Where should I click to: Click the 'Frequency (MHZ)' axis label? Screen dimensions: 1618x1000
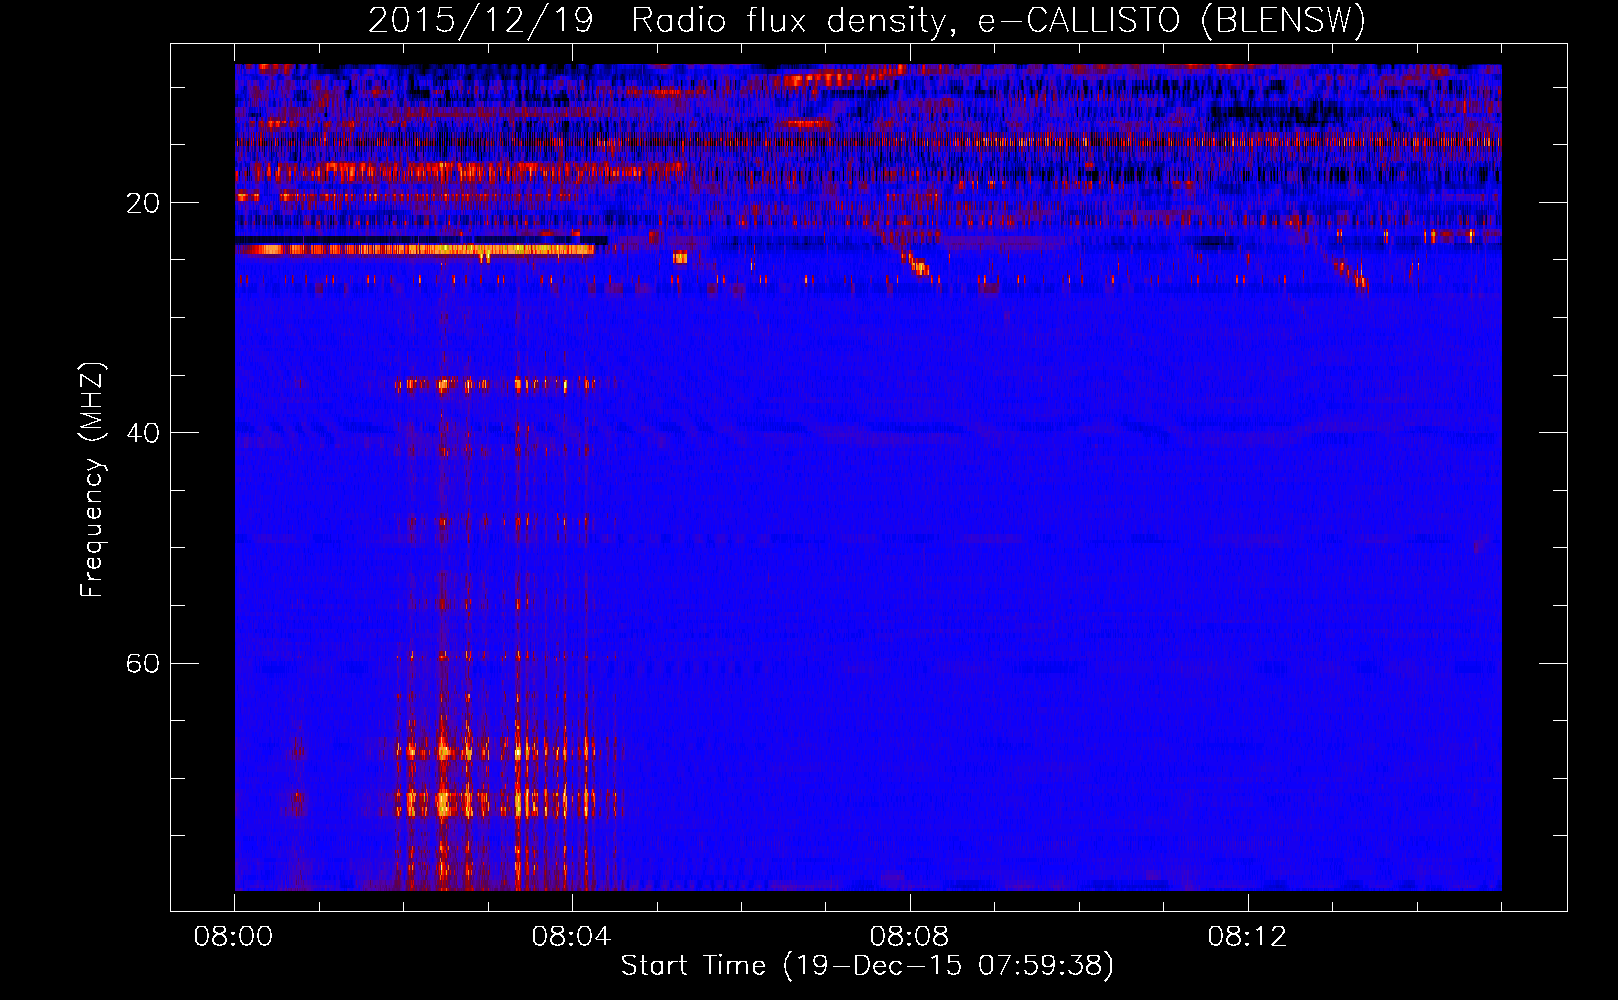point(92,480)
